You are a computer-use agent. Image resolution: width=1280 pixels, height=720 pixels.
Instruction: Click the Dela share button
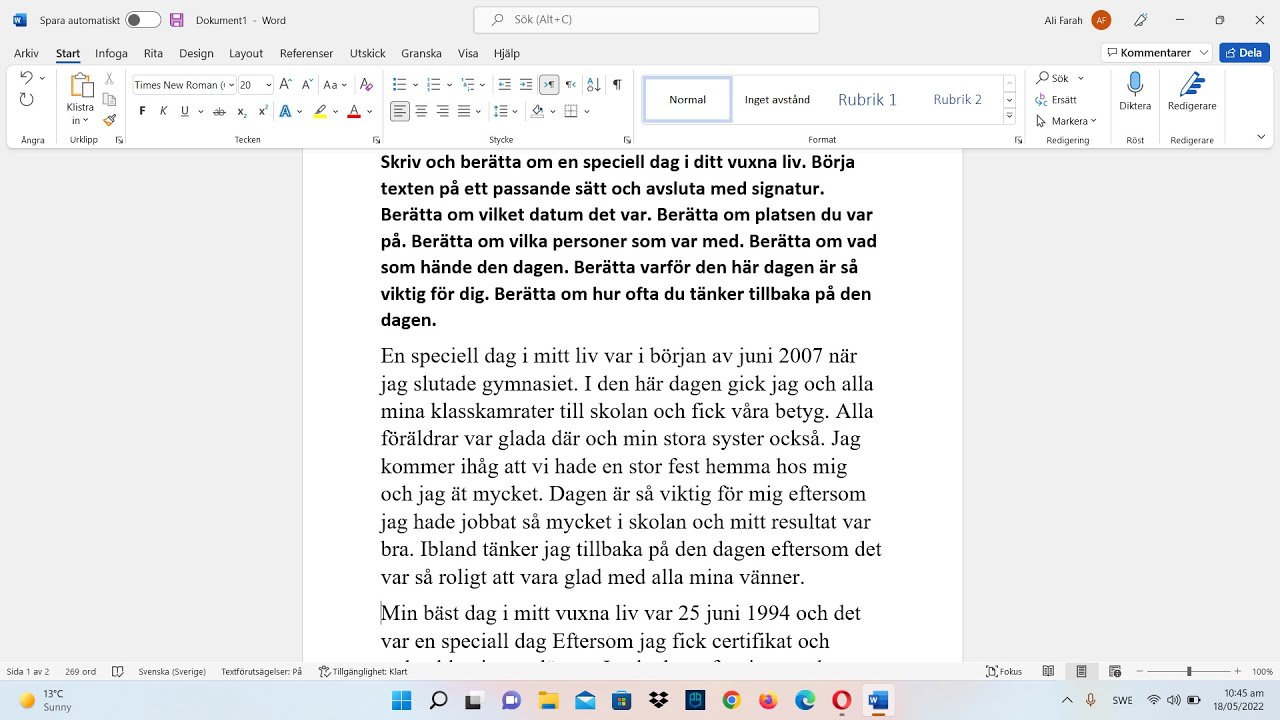click(1244, 53)
